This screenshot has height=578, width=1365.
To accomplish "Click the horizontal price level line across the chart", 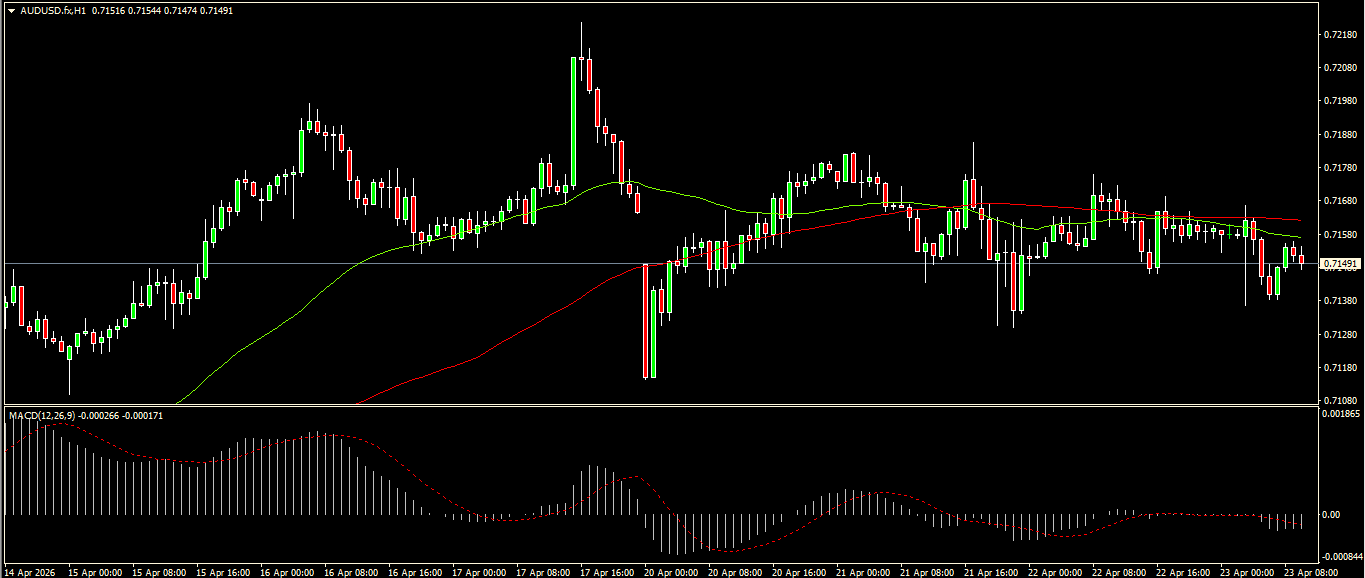I will (x=400, y=264).
